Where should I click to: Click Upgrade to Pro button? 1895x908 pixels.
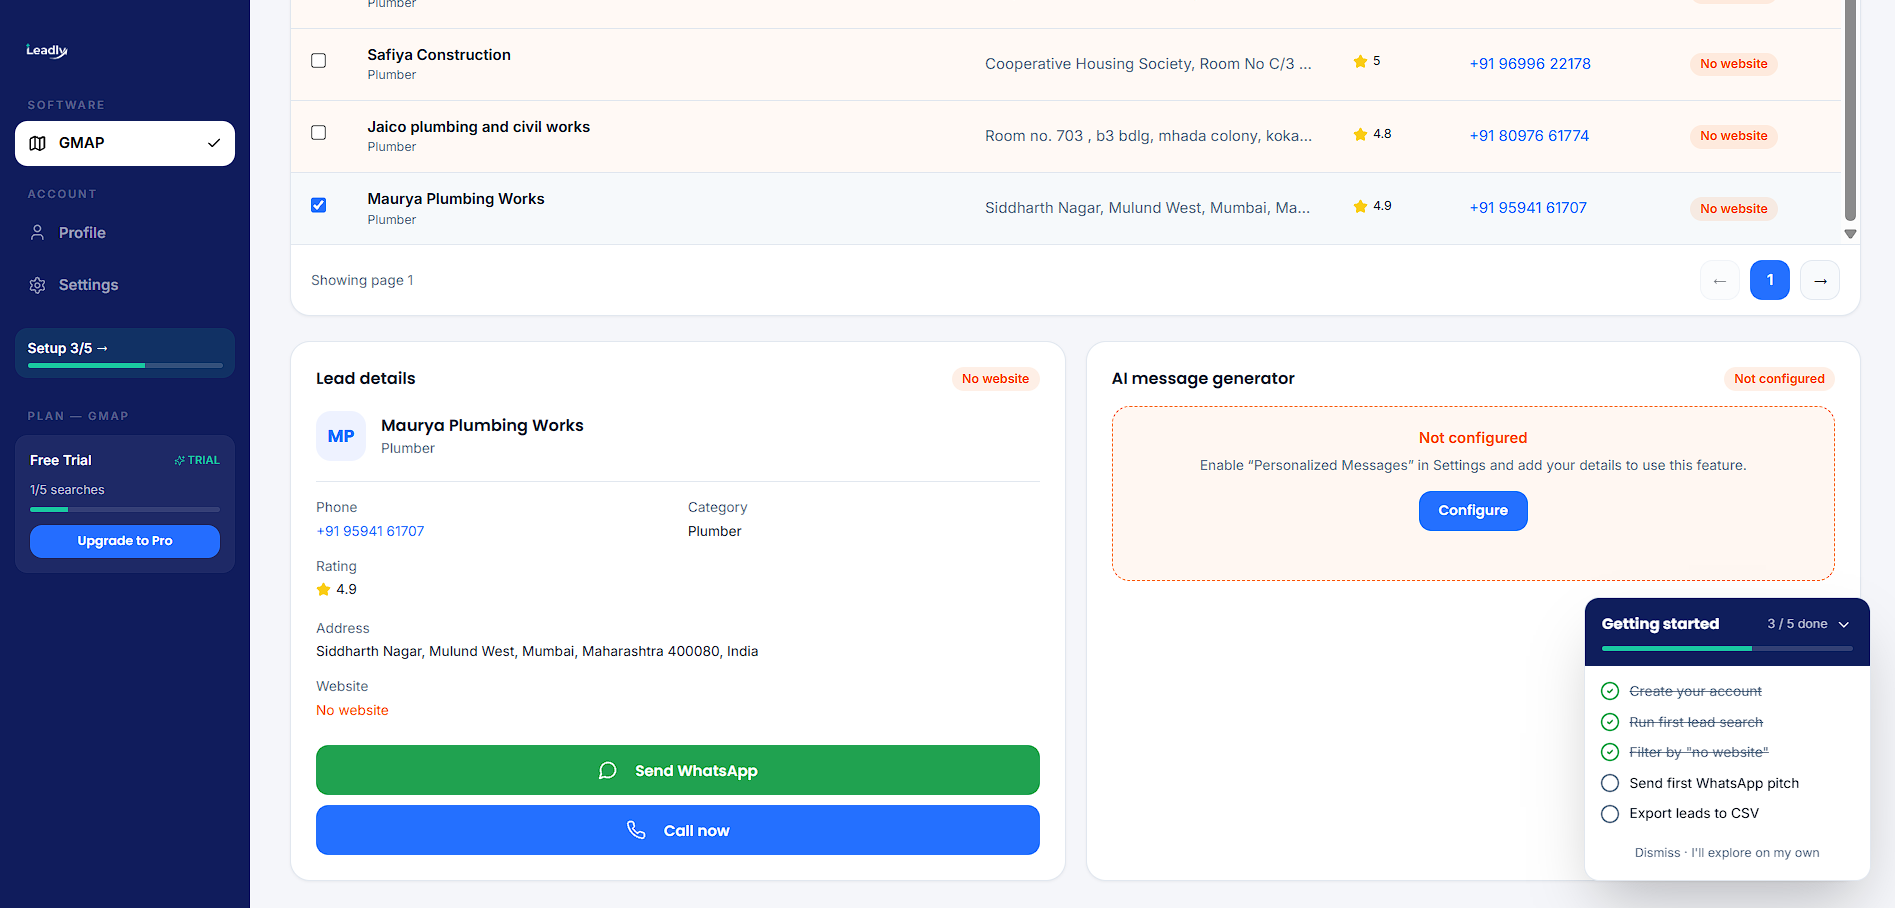coord(125,541)
